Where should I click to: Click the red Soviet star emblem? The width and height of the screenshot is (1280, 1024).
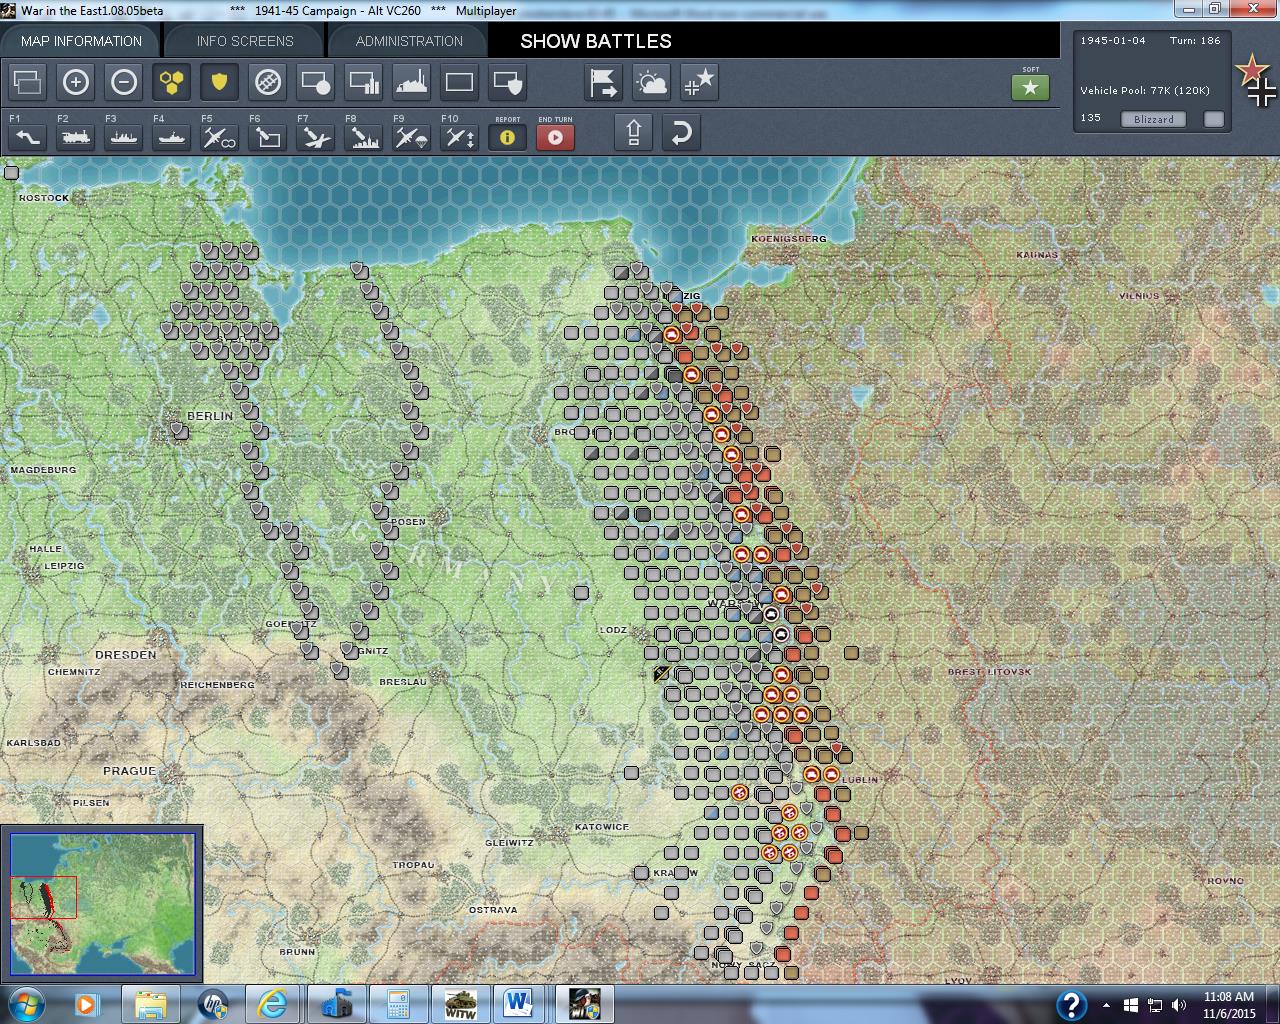(x=1250, y=70)
